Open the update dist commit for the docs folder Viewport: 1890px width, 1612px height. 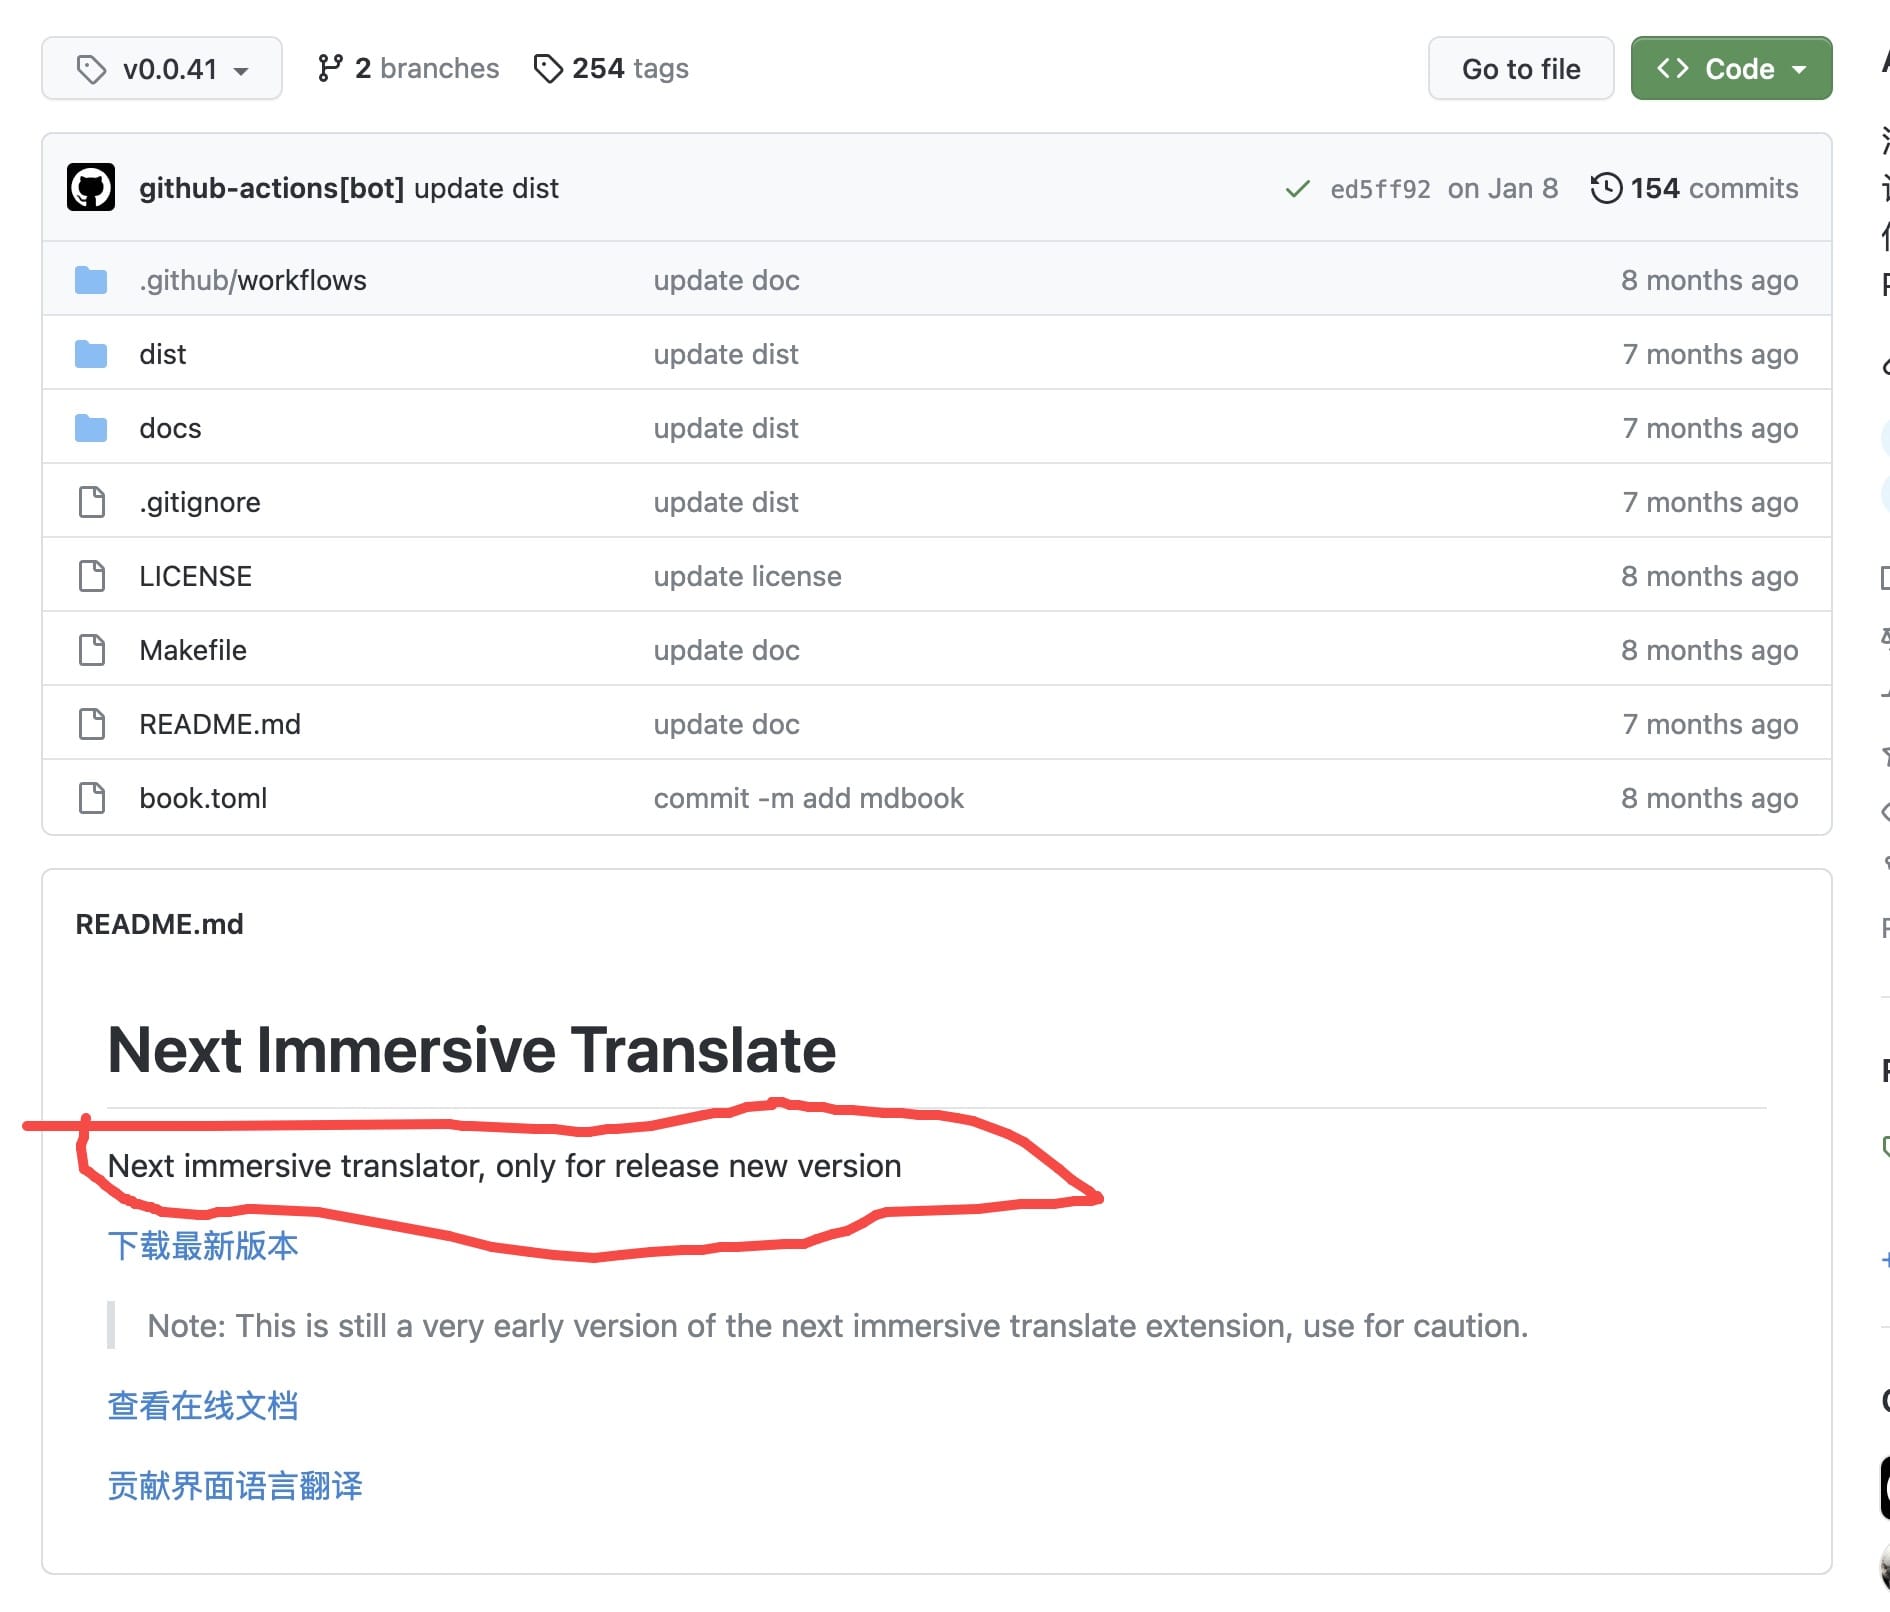pos(726,428)
